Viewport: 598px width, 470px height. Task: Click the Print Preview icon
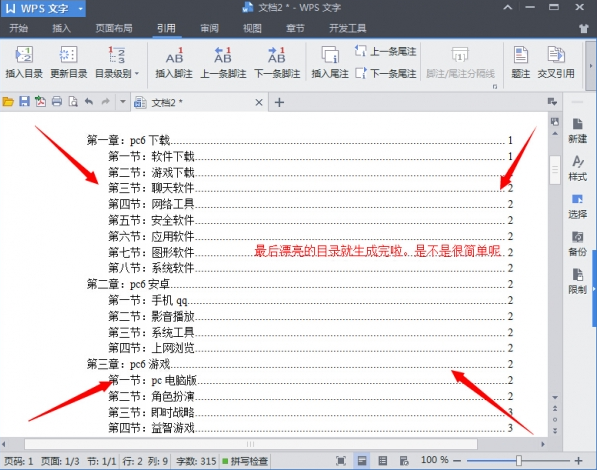pos(73,102)
